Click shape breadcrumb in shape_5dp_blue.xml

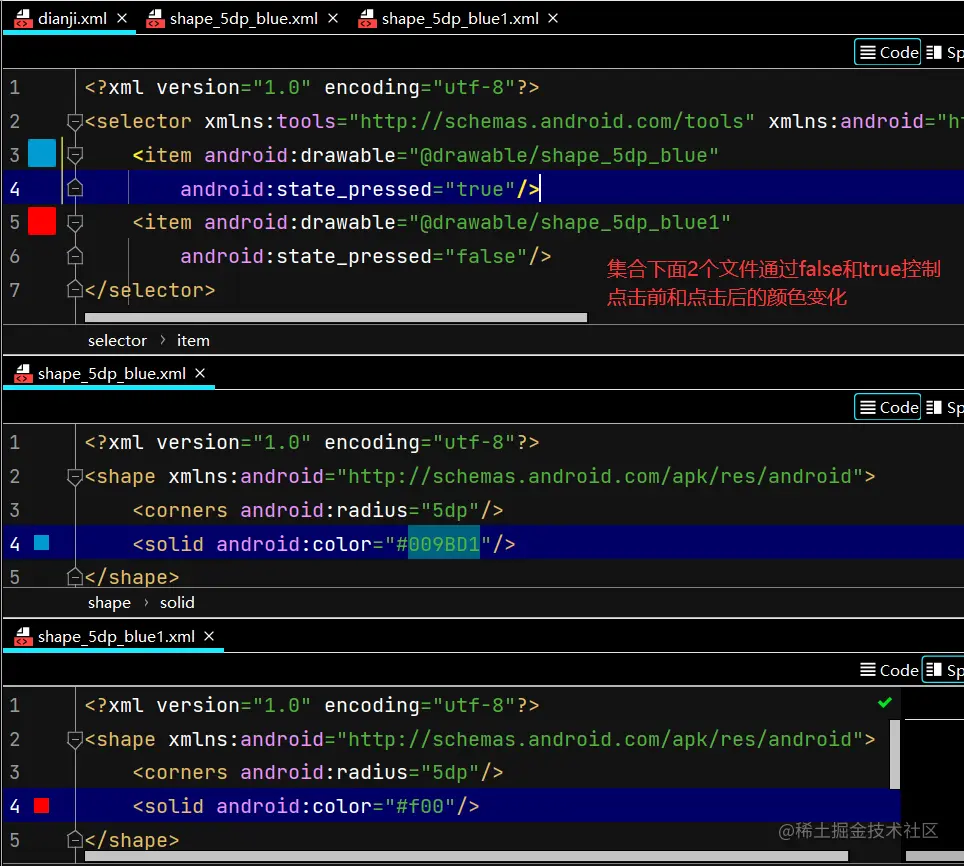[109, 603]
